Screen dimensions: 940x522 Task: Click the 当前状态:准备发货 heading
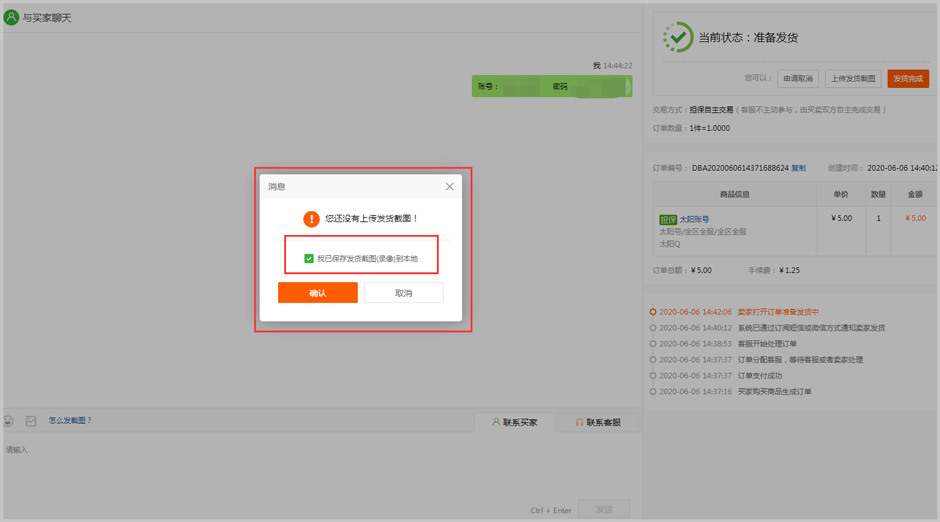click(x=748, y=37)
